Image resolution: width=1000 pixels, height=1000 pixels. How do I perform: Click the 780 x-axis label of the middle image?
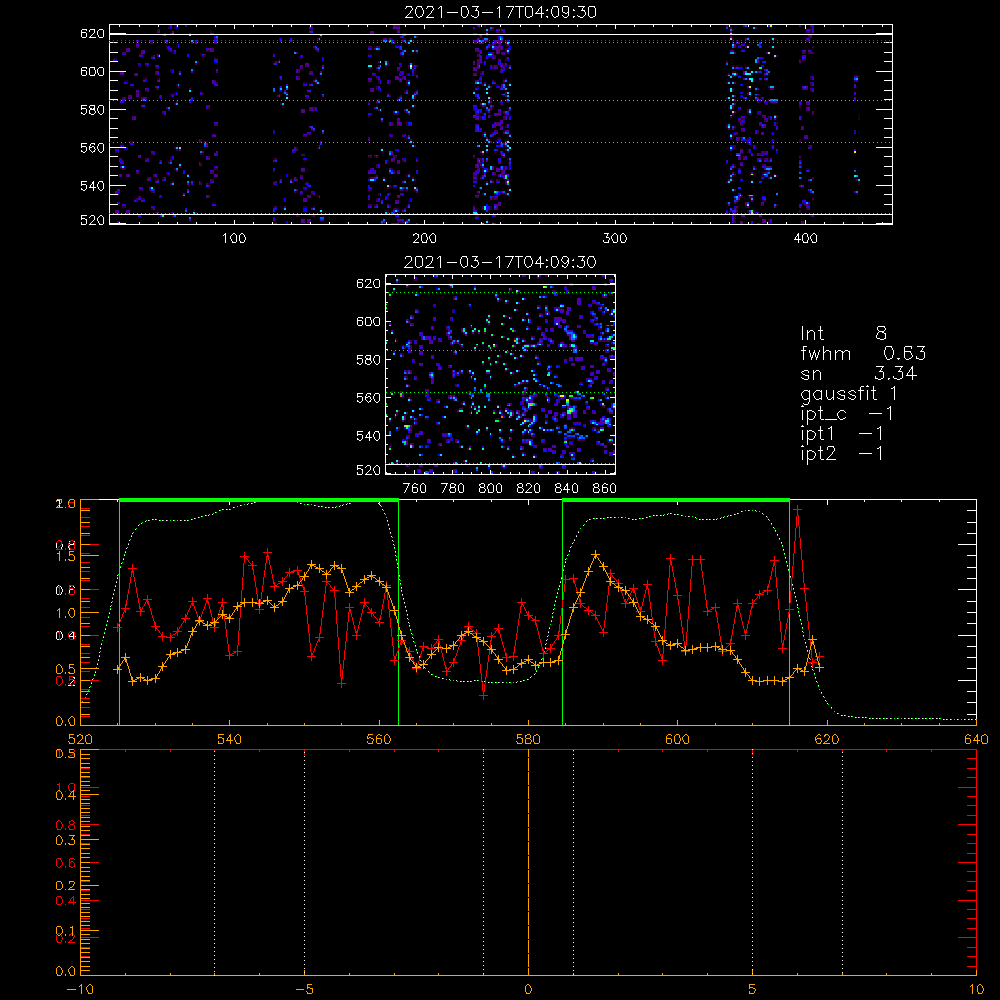[x=453, y=489]
